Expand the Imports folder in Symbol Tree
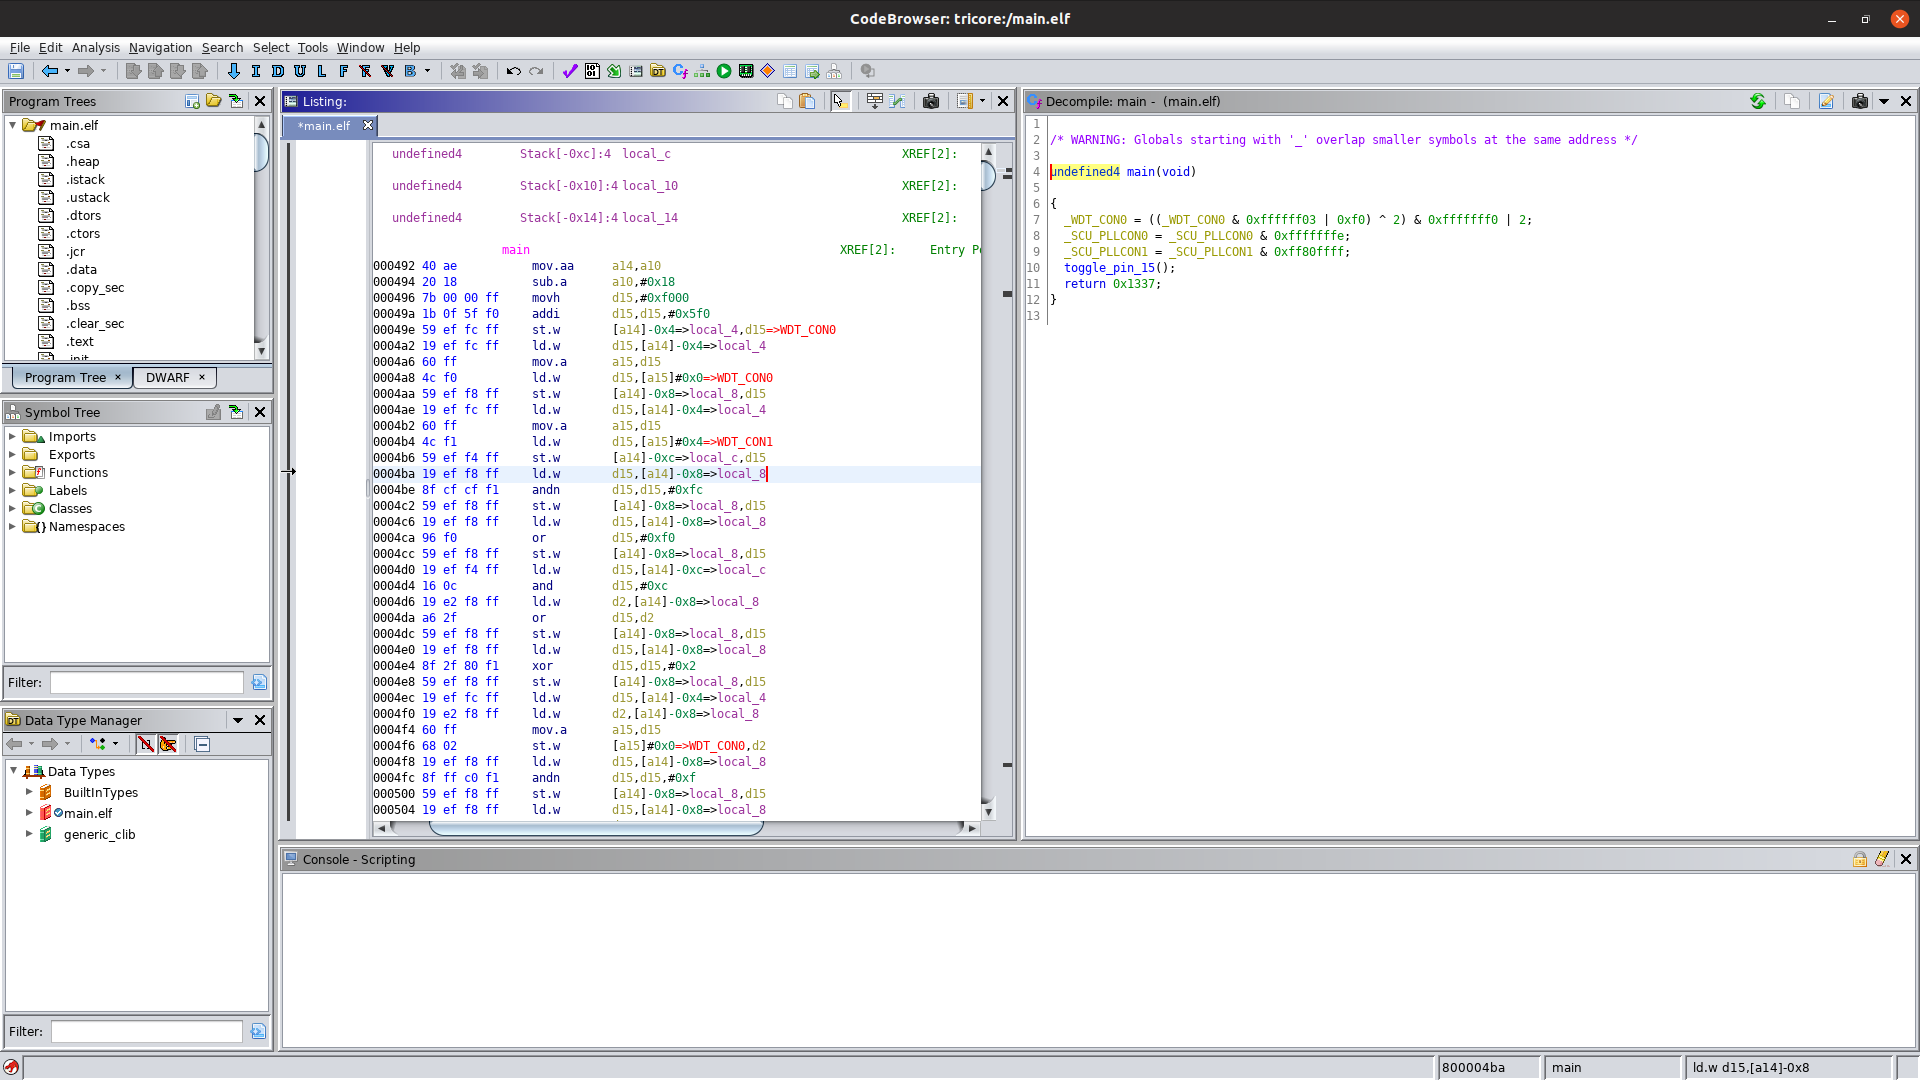 12,437
